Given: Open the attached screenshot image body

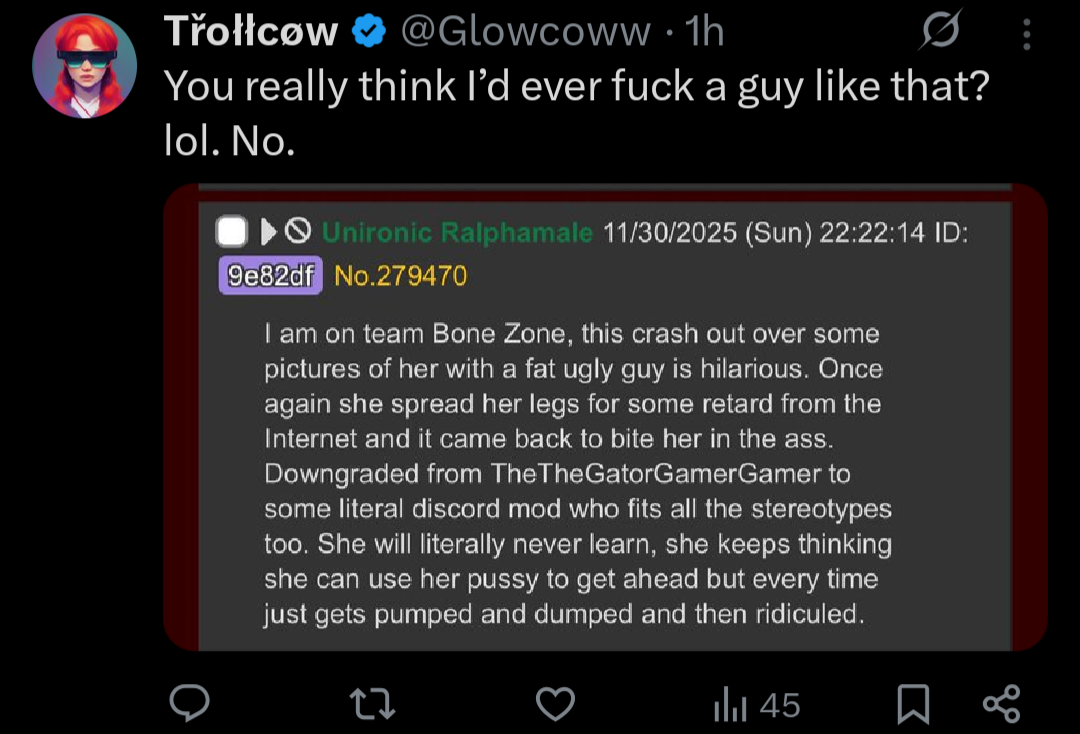Looking at the screenshot, I should [x=604, y=470].
